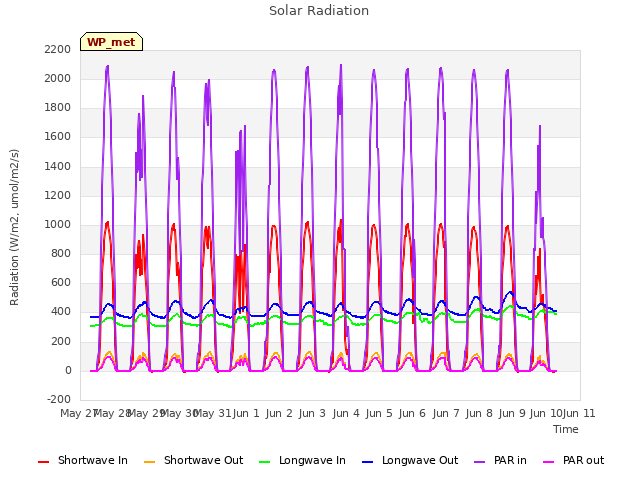
Task: Click the red Shortwave In color swatch
Action: (x=43, y=462)
